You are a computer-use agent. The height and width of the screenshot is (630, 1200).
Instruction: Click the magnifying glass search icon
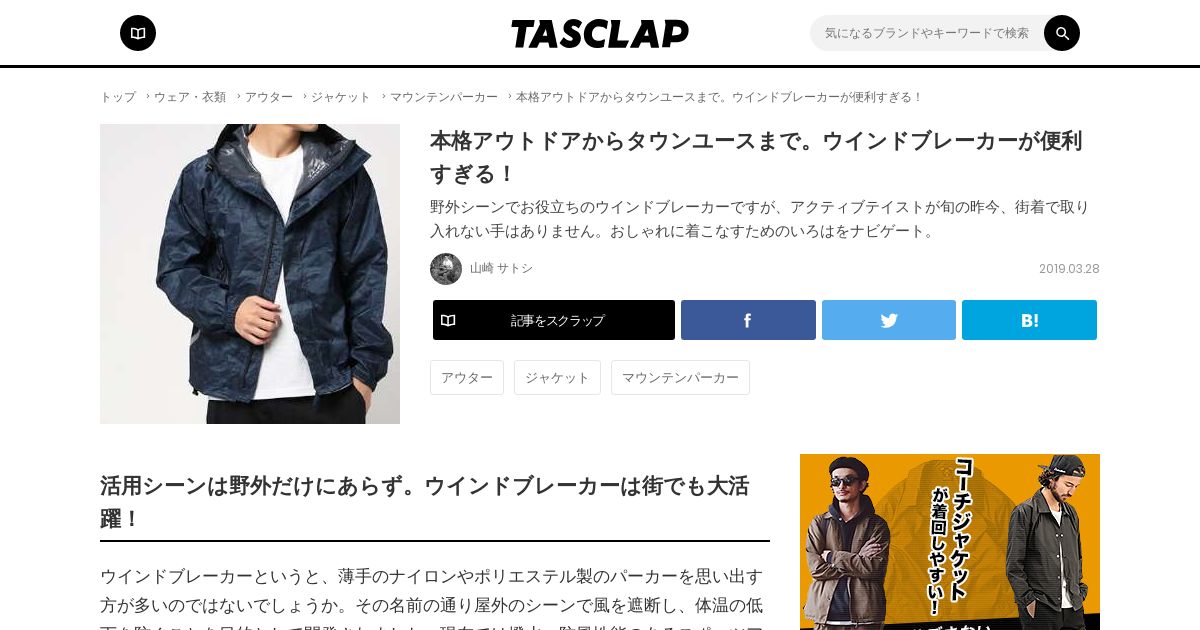click(1062, 33)
